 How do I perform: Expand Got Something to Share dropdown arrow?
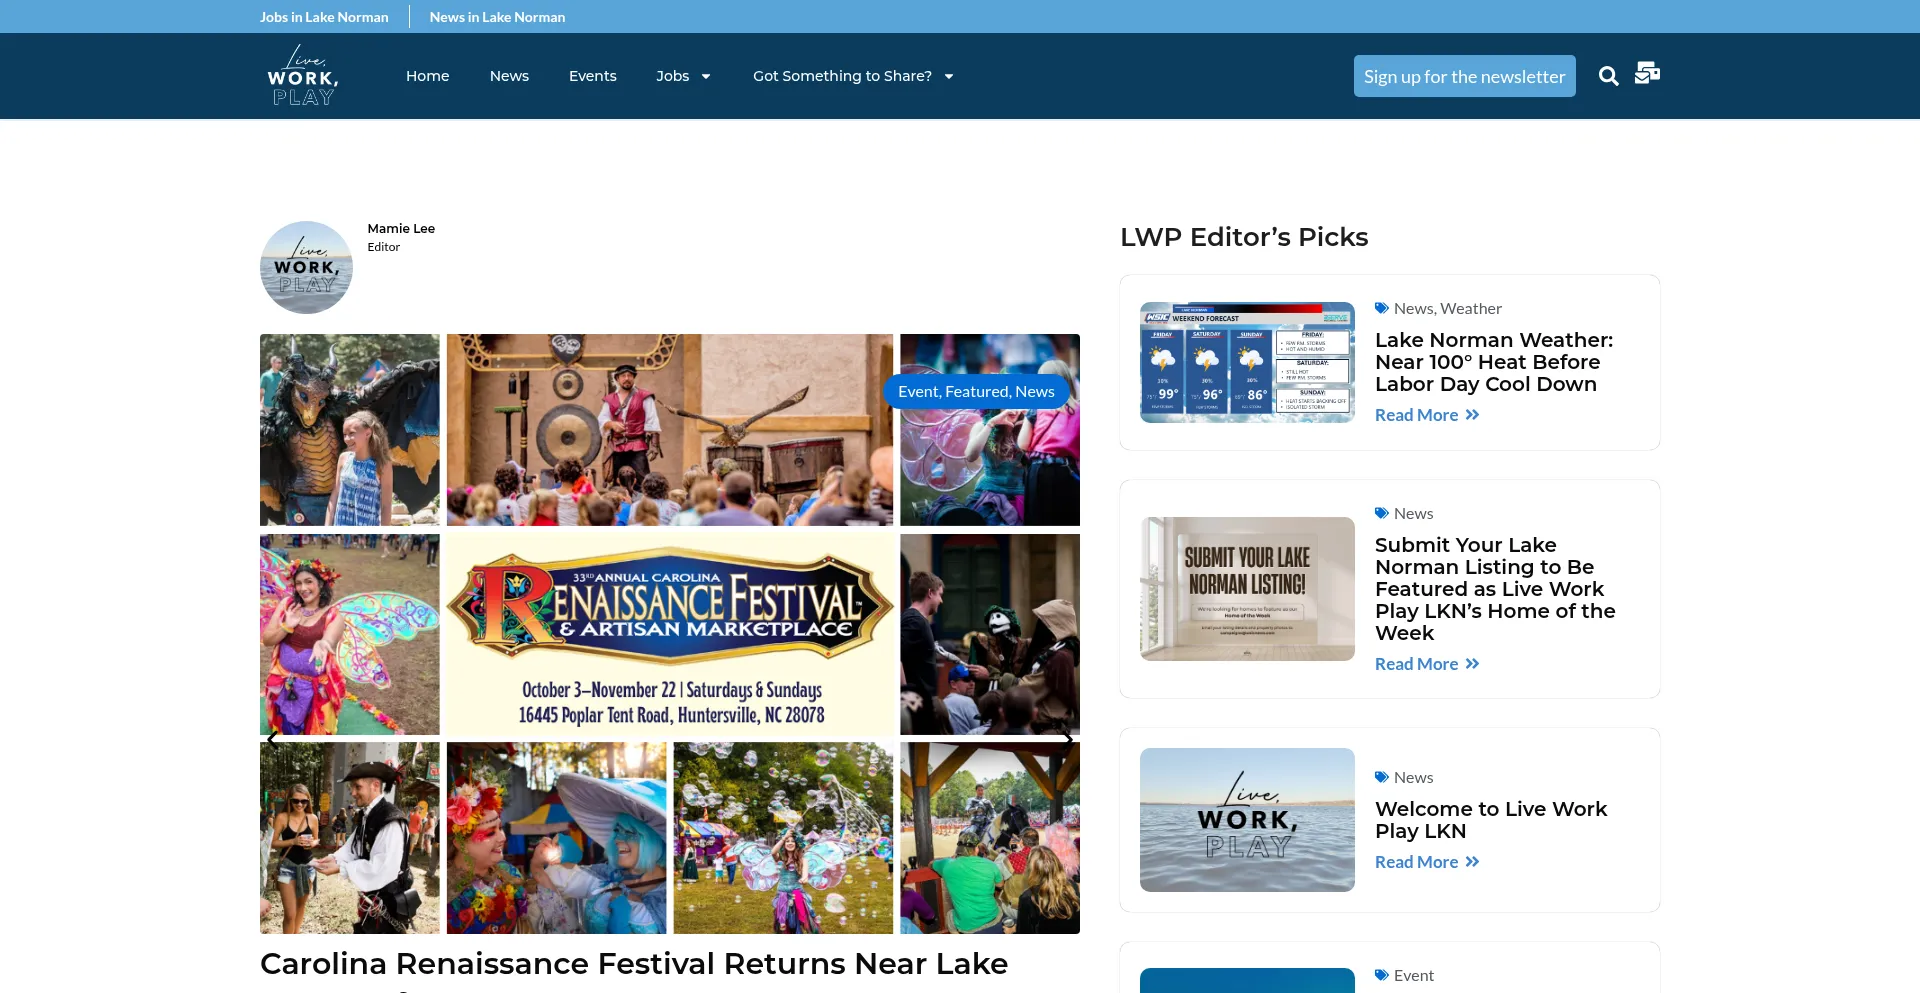coord(949,77)
